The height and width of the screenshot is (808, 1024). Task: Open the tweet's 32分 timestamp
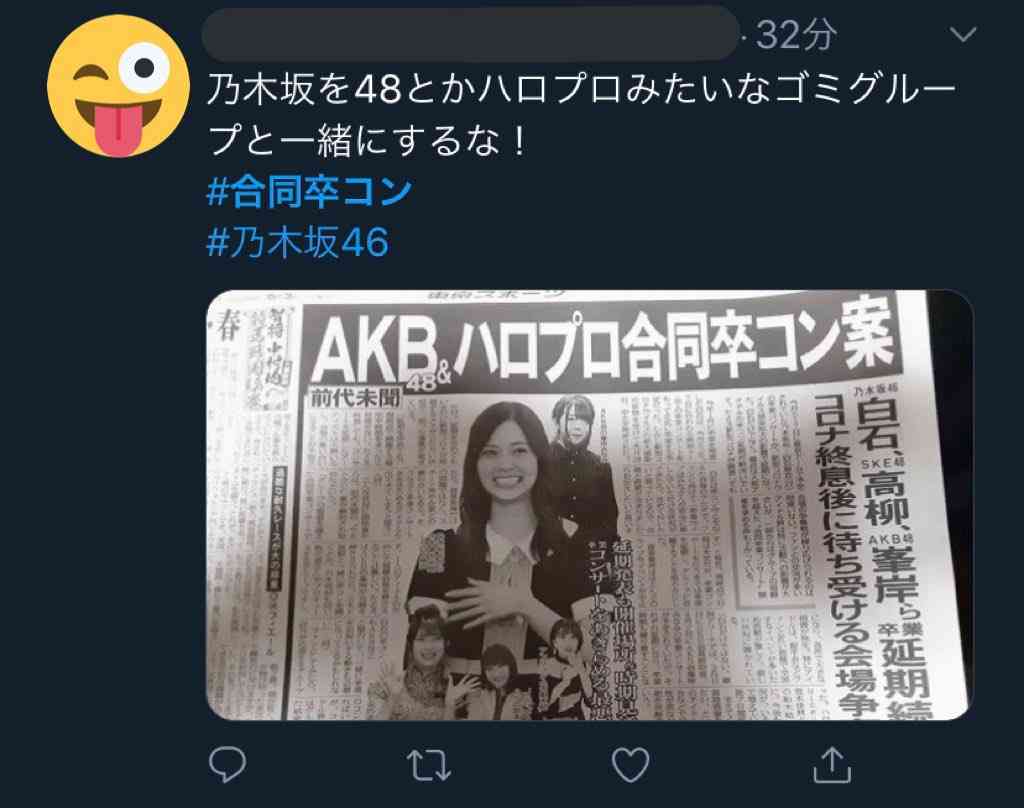point(795,34)
